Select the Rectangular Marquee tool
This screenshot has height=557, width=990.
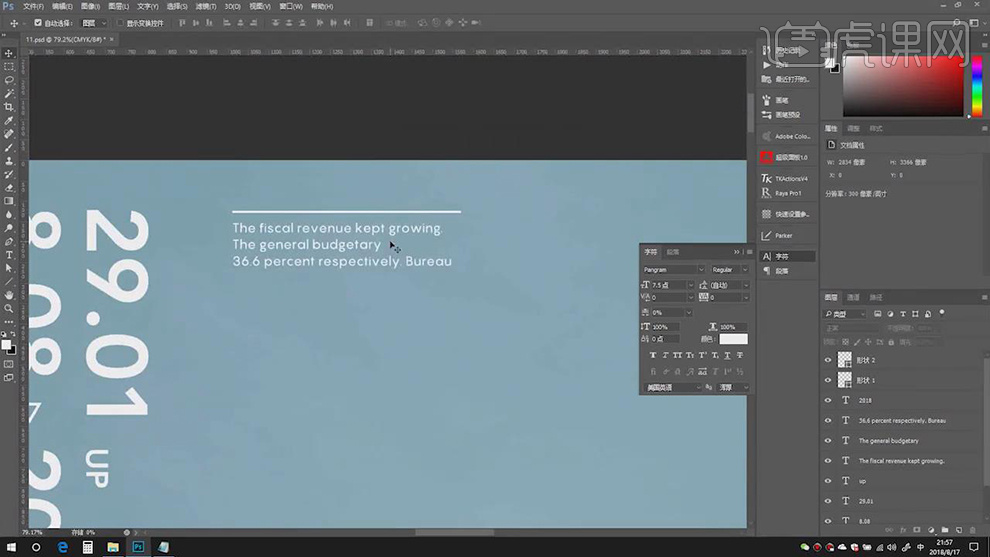click(x=9, y=67)
